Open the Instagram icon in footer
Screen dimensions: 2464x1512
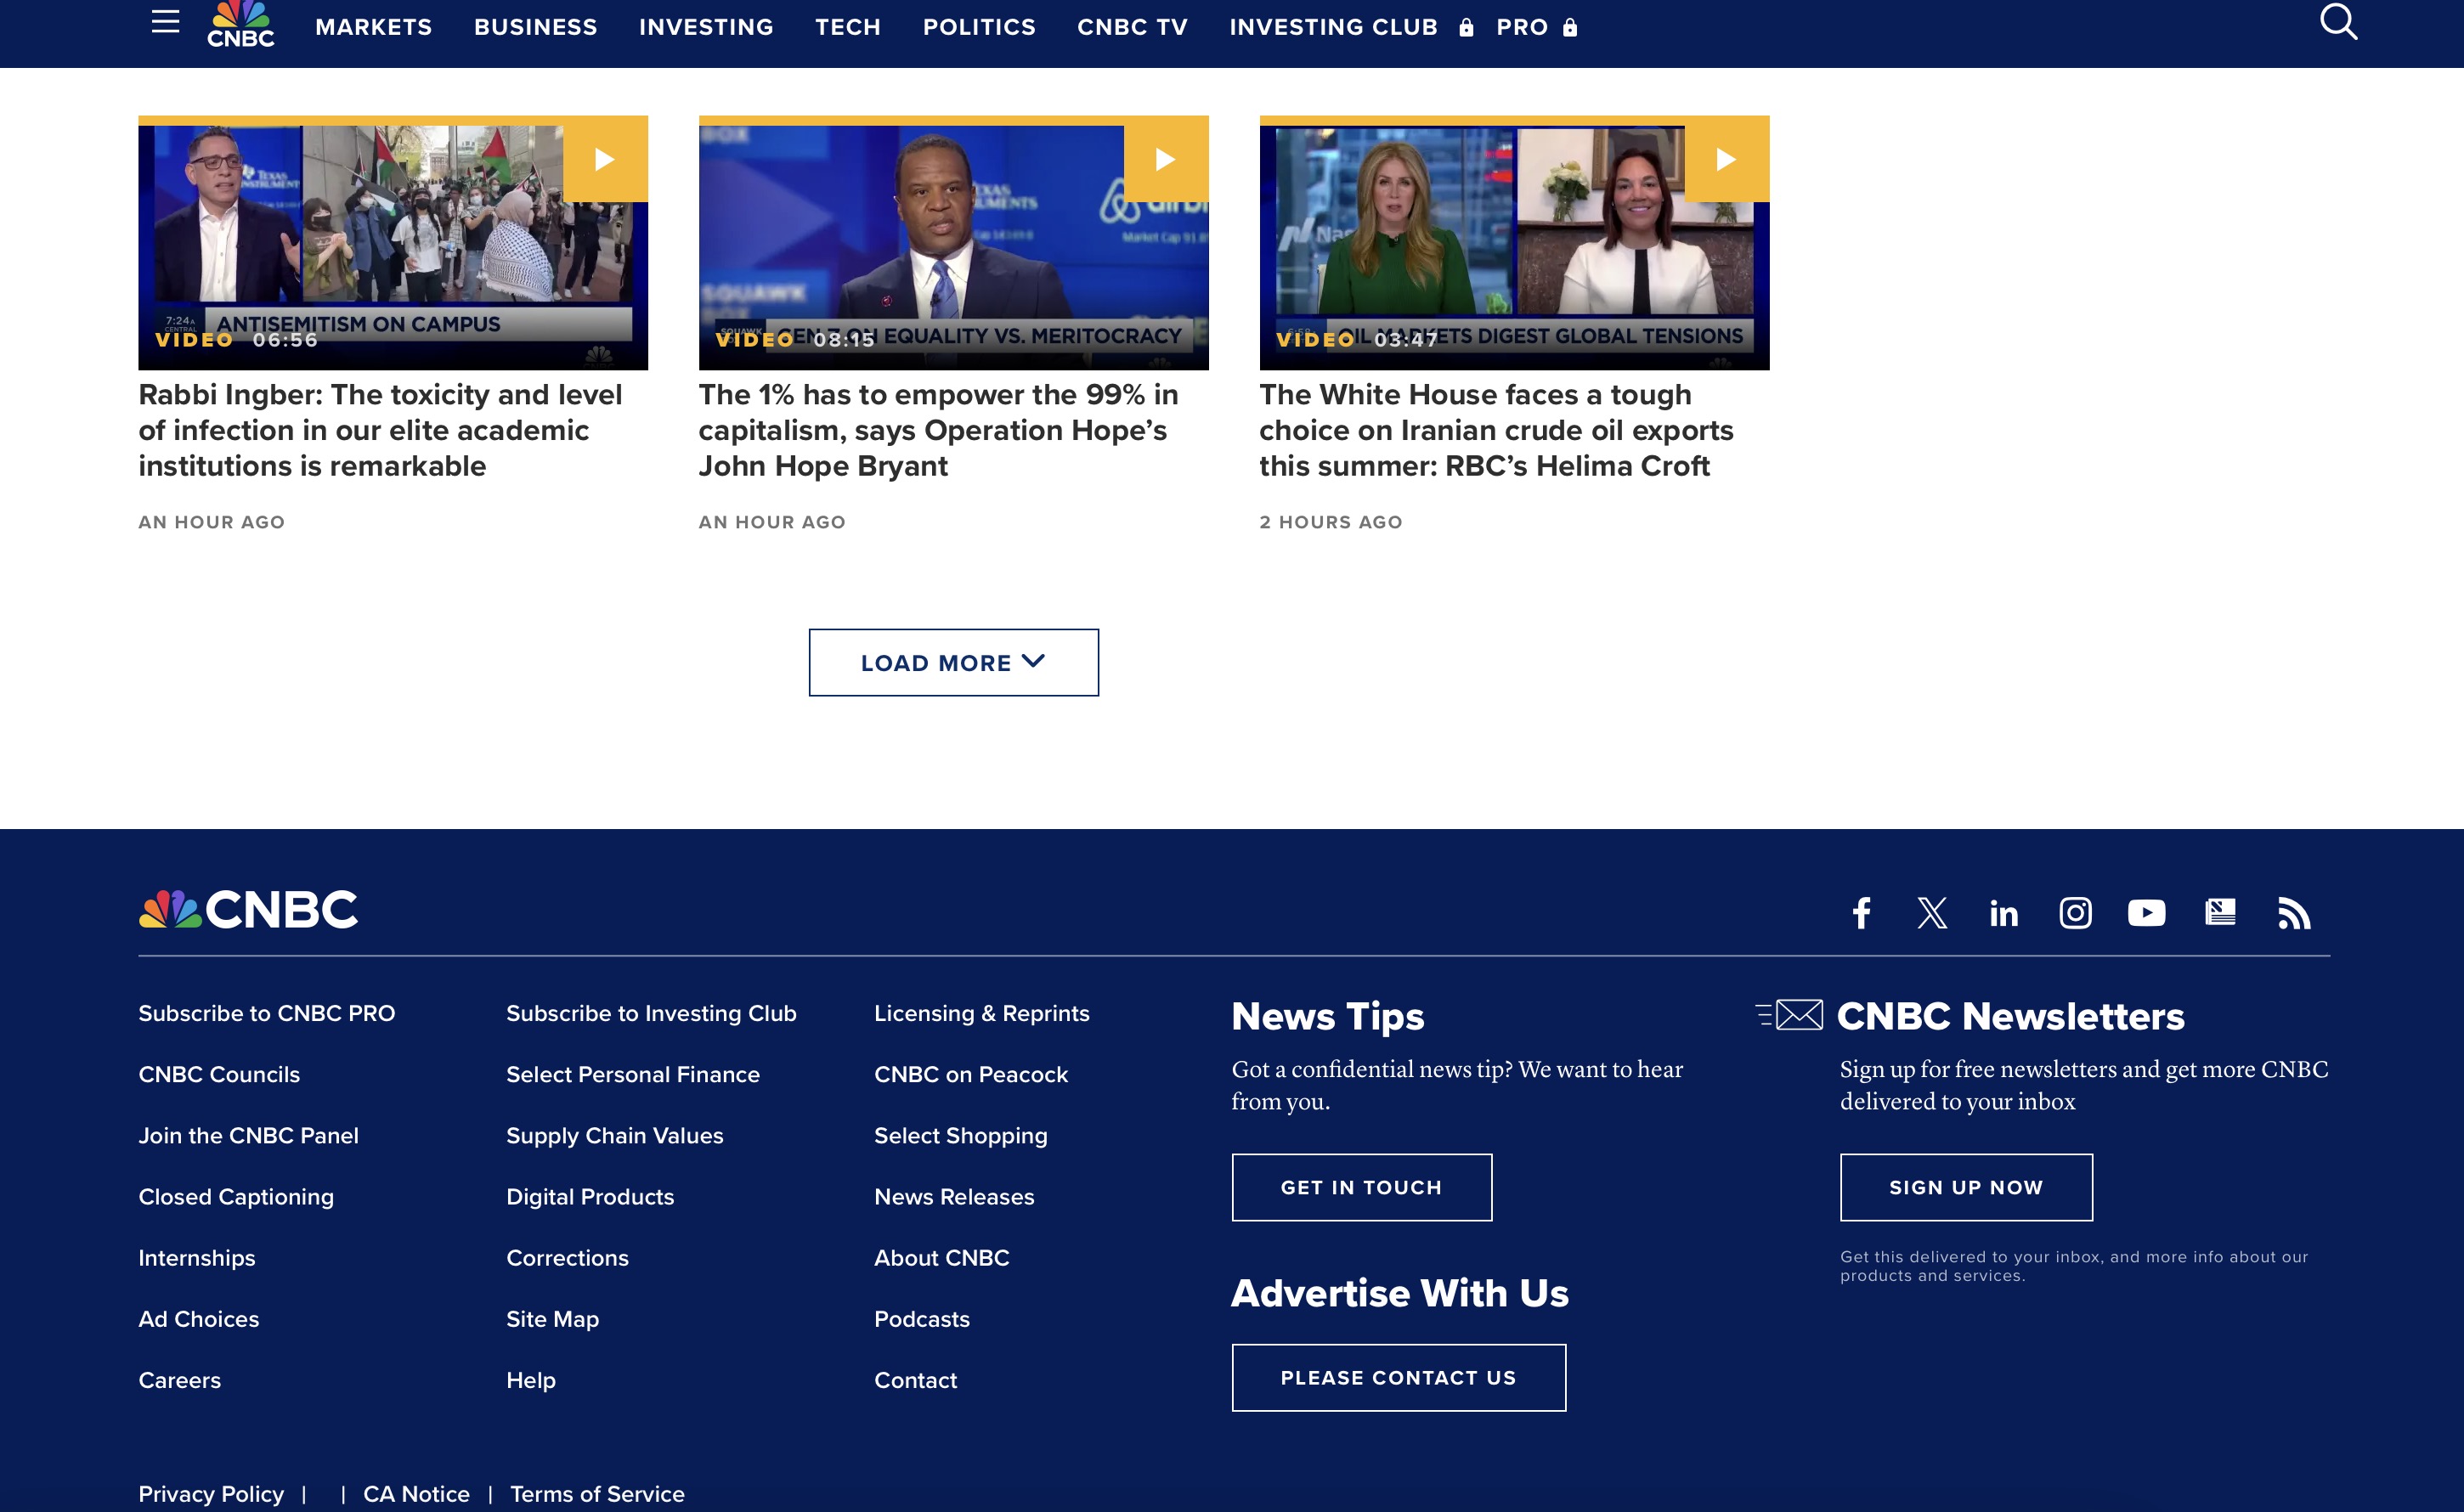pyautogui.click(x=2075, y=913)
